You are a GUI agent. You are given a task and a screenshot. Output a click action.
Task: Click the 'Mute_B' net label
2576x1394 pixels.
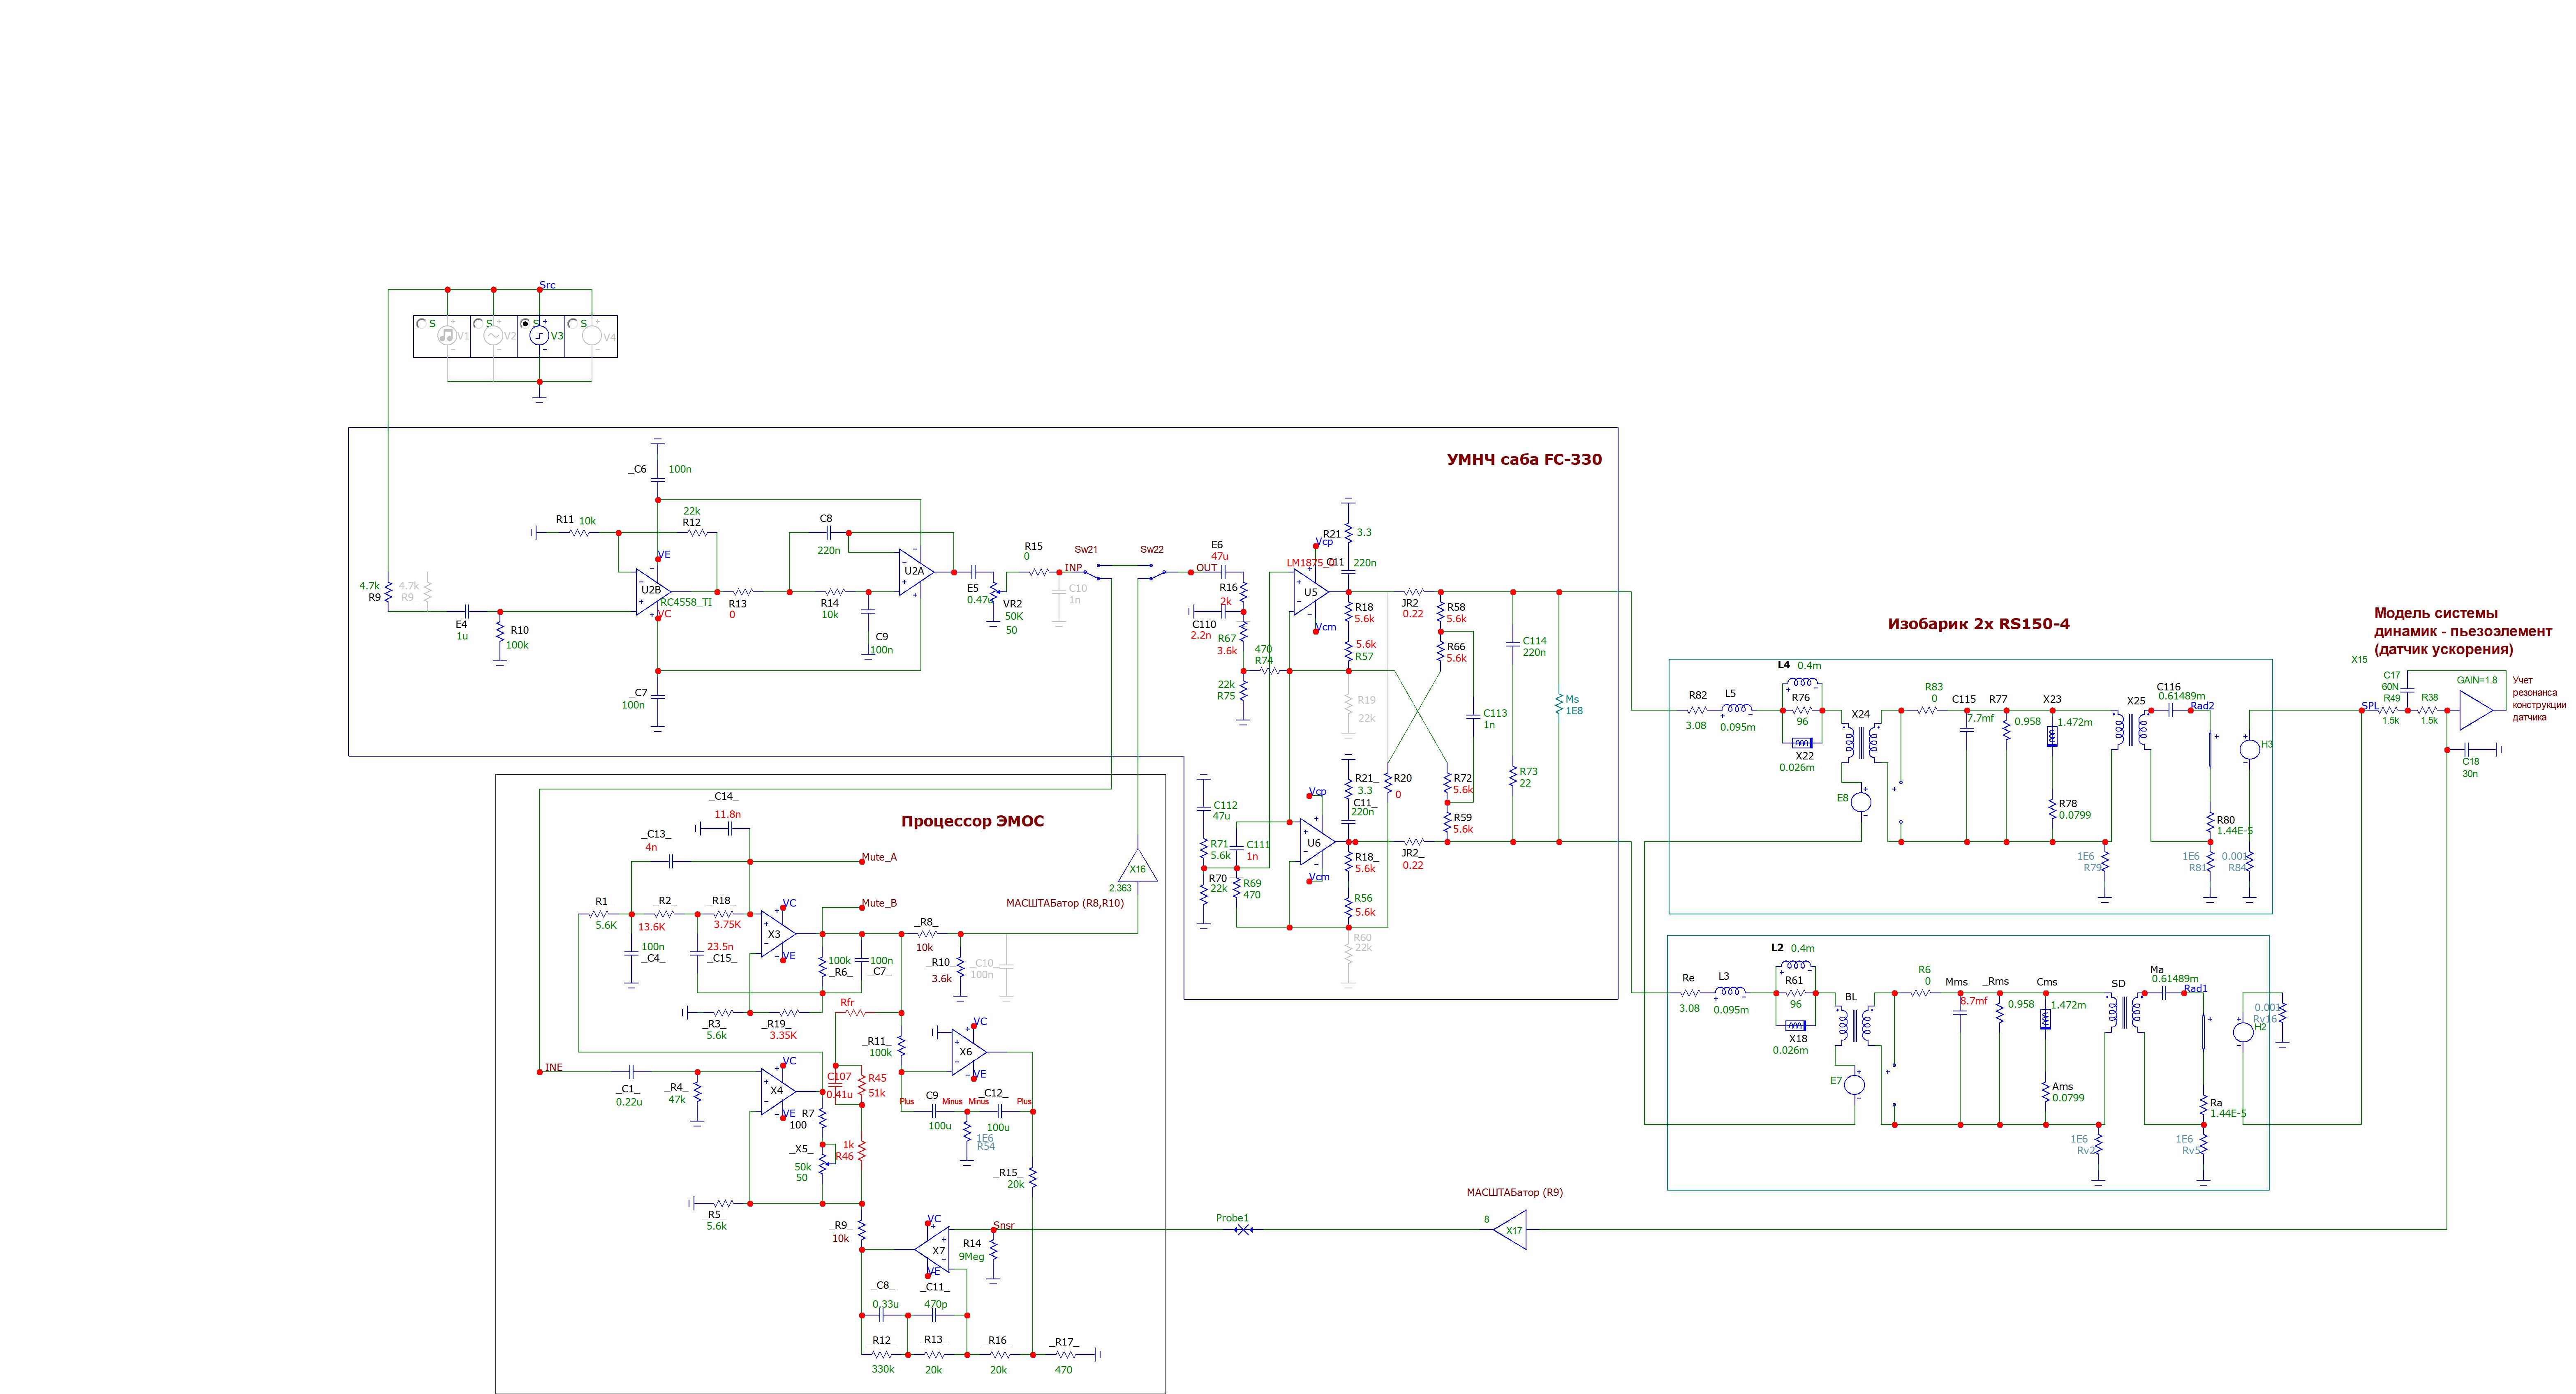click(x=879, y=903)
